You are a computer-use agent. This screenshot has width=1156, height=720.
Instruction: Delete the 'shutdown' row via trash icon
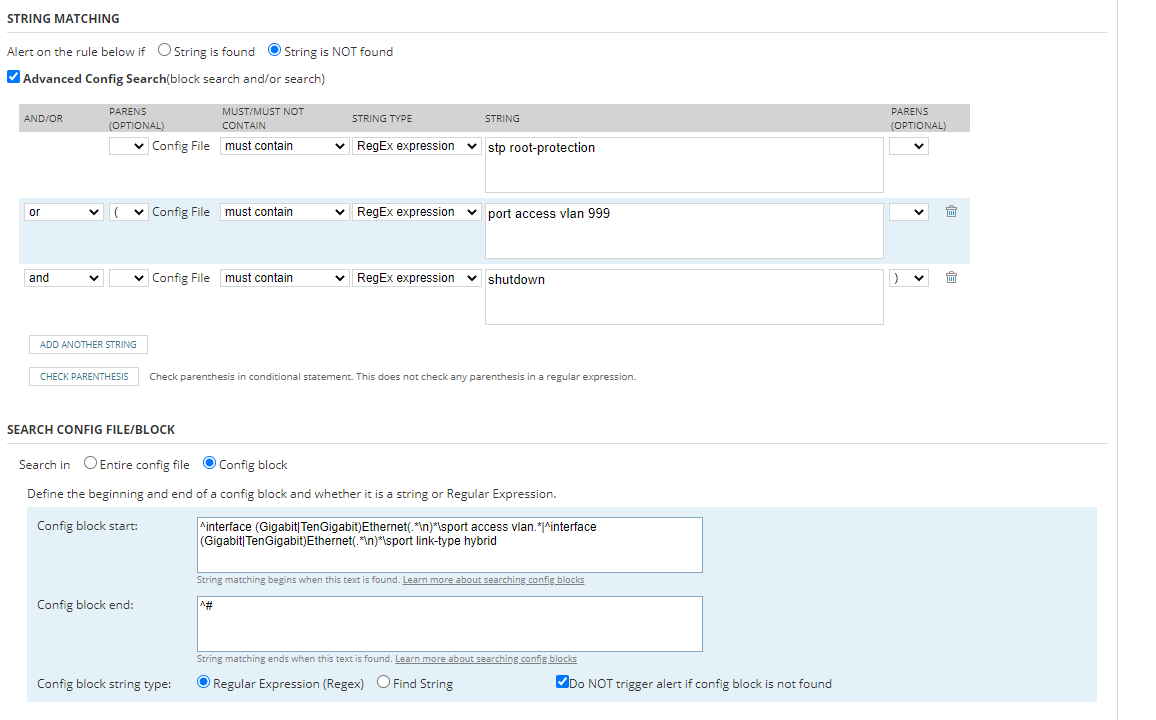click(951, 278)
